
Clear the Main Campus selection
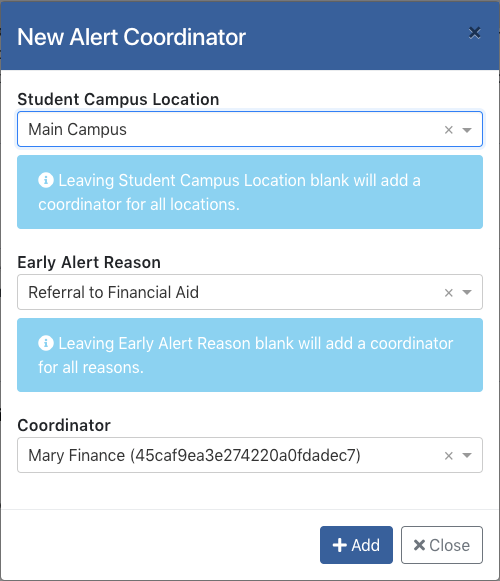pos(448,130)
